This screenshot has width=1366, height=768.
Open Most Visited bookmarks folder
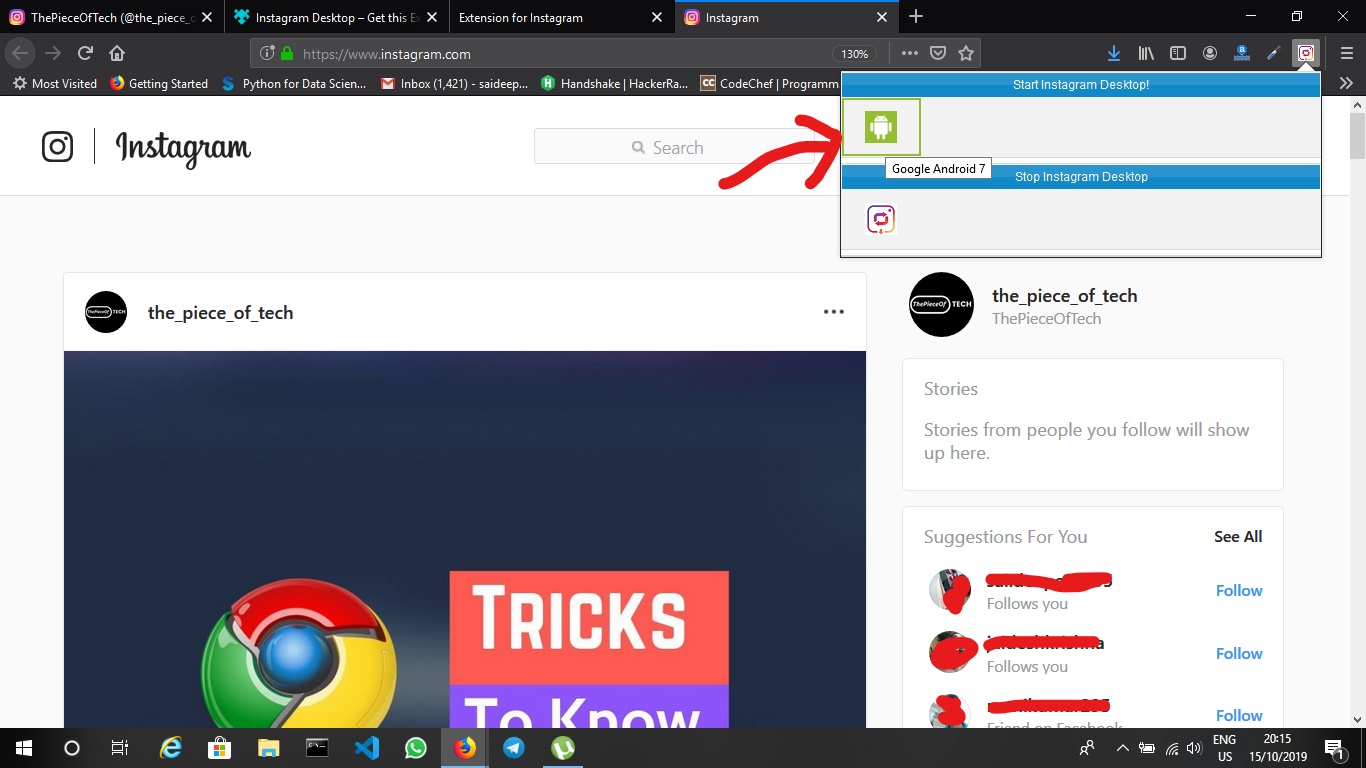point(55,84)
